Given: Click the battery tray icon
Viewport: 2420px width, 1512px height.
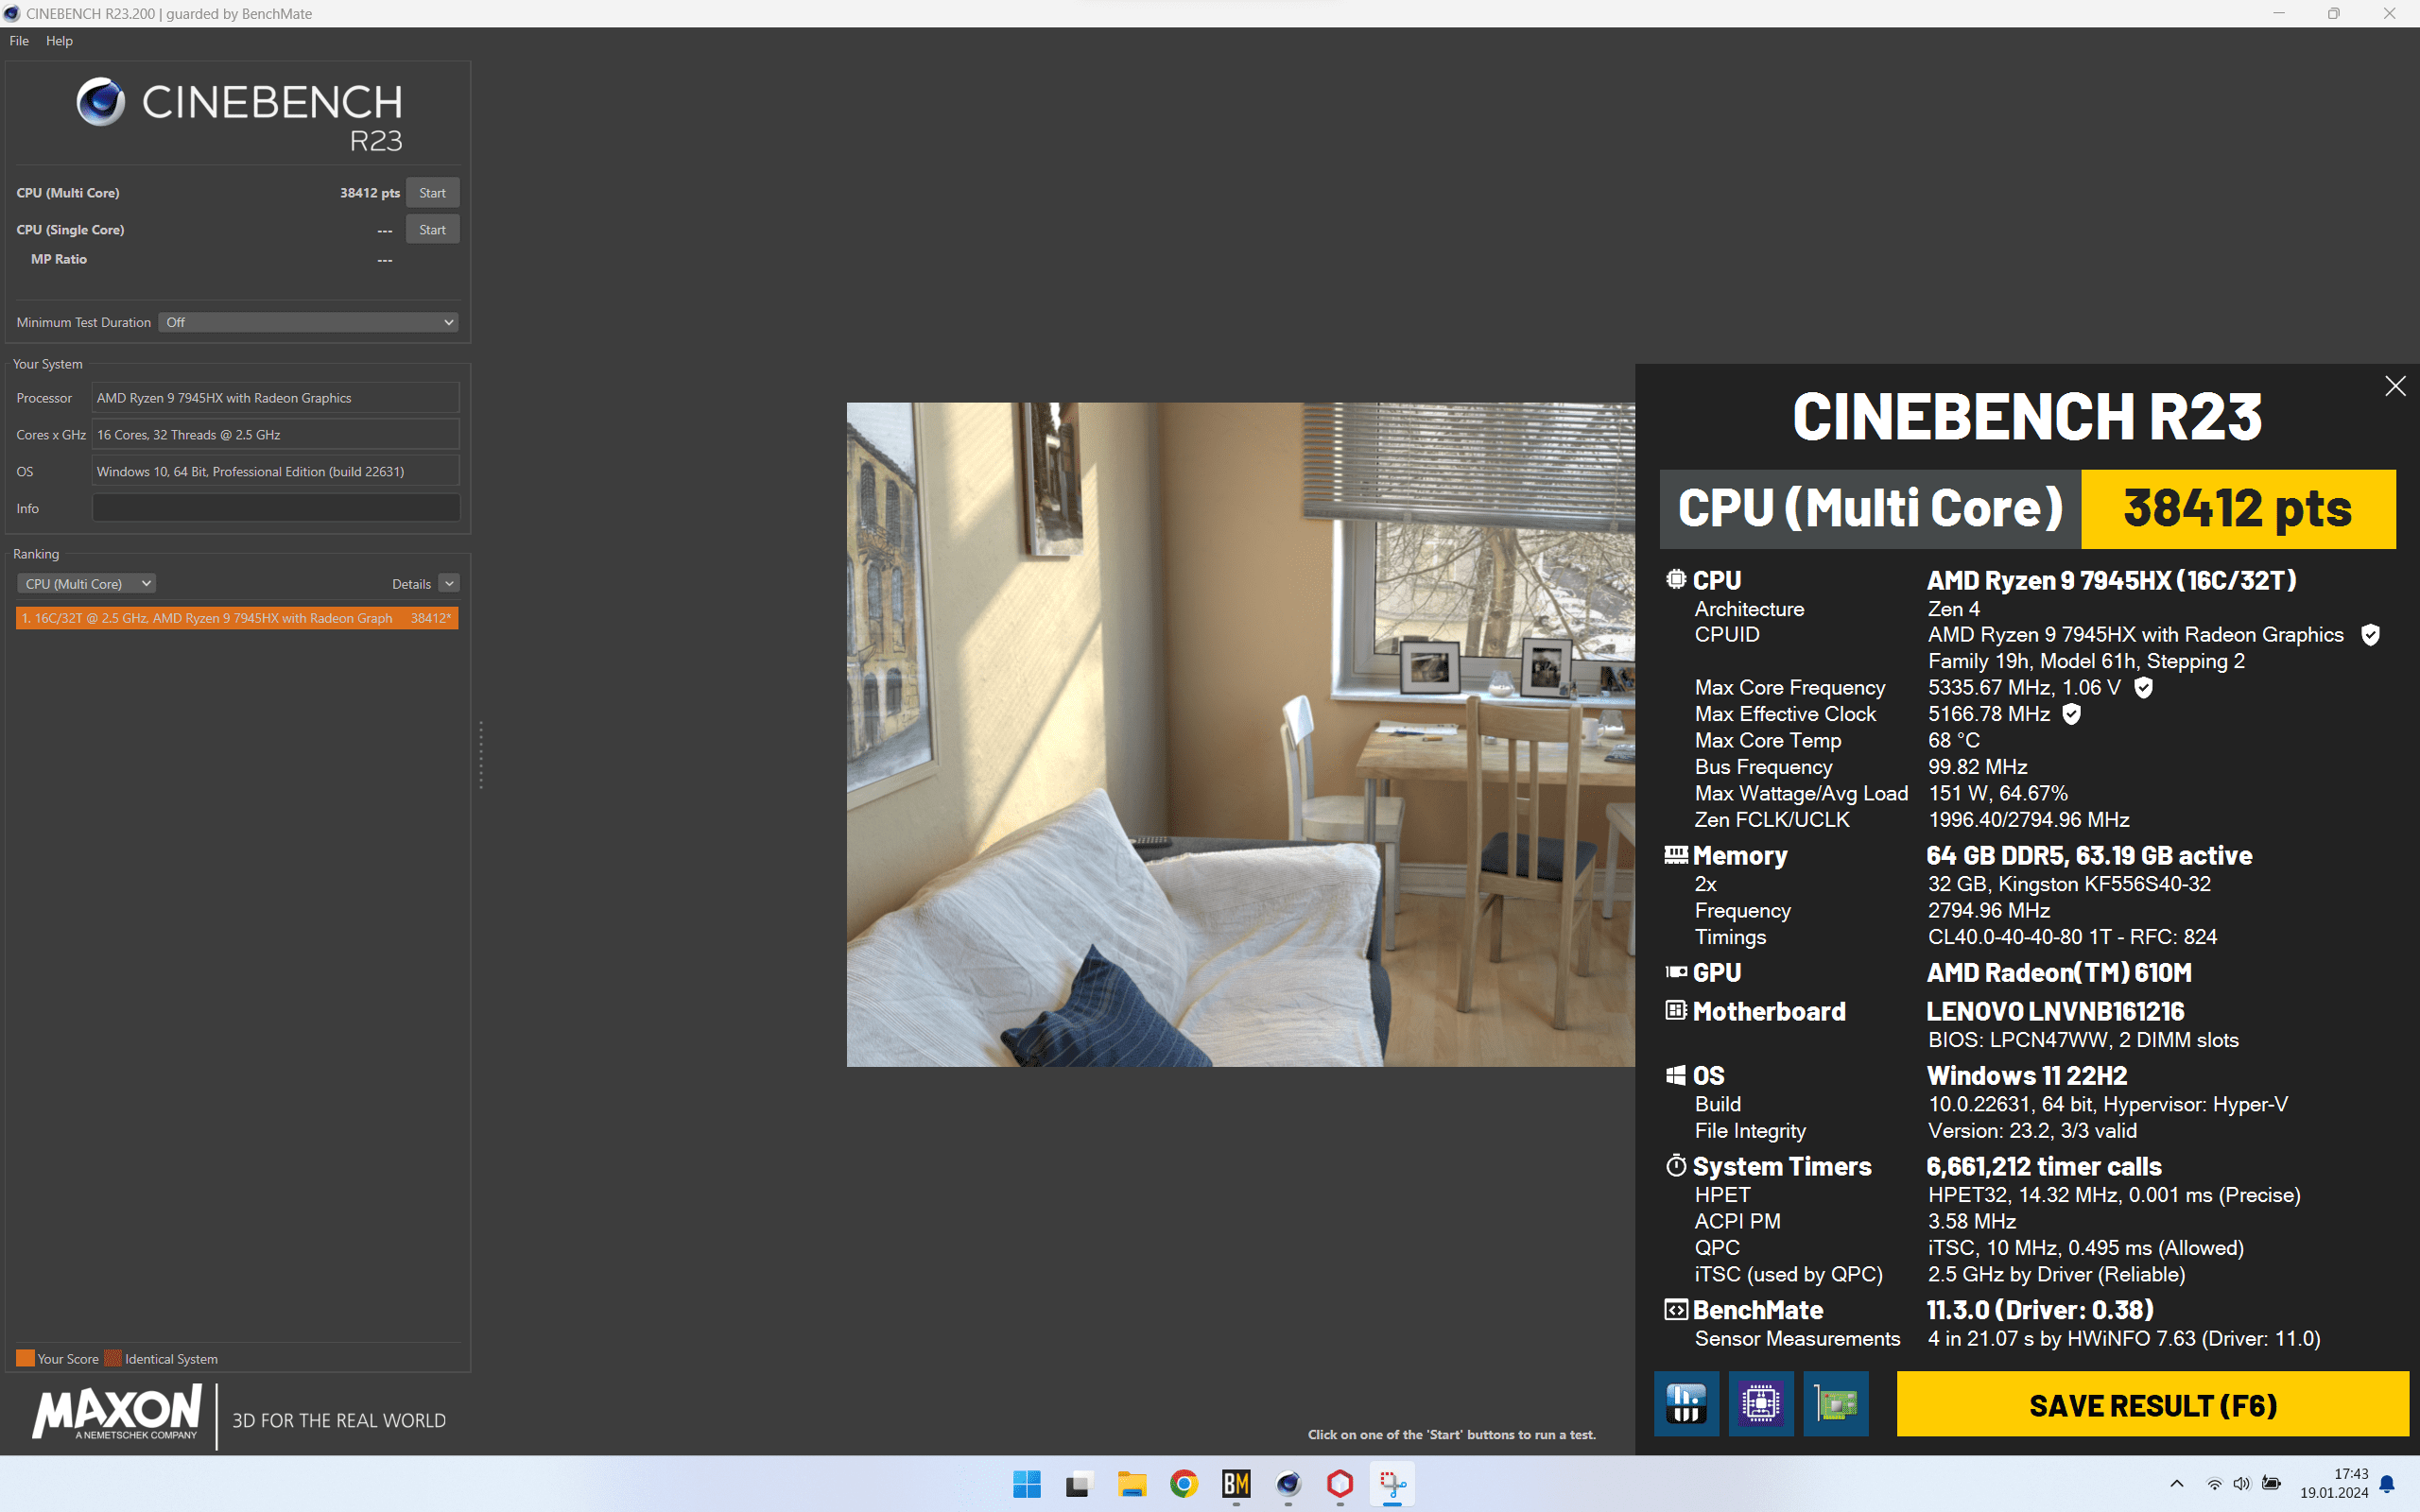Looking at the screenshot, I should [2271, 1484].
